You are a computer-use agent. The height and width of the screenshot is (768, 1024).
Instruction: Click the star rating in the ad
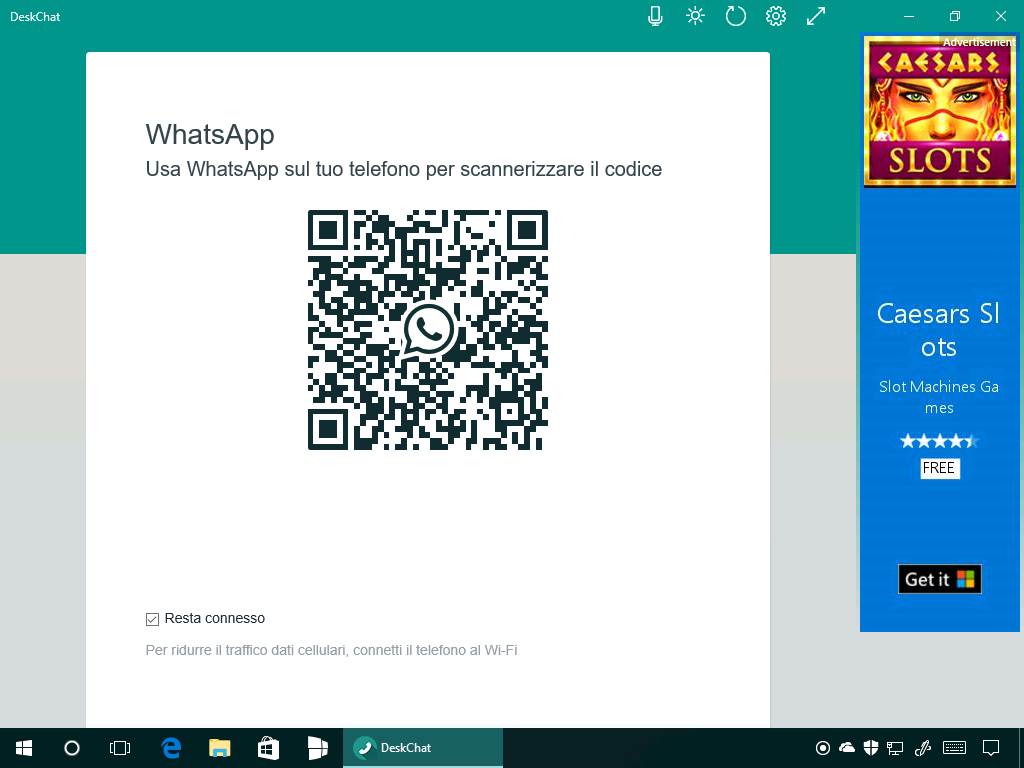click(939, 441)
